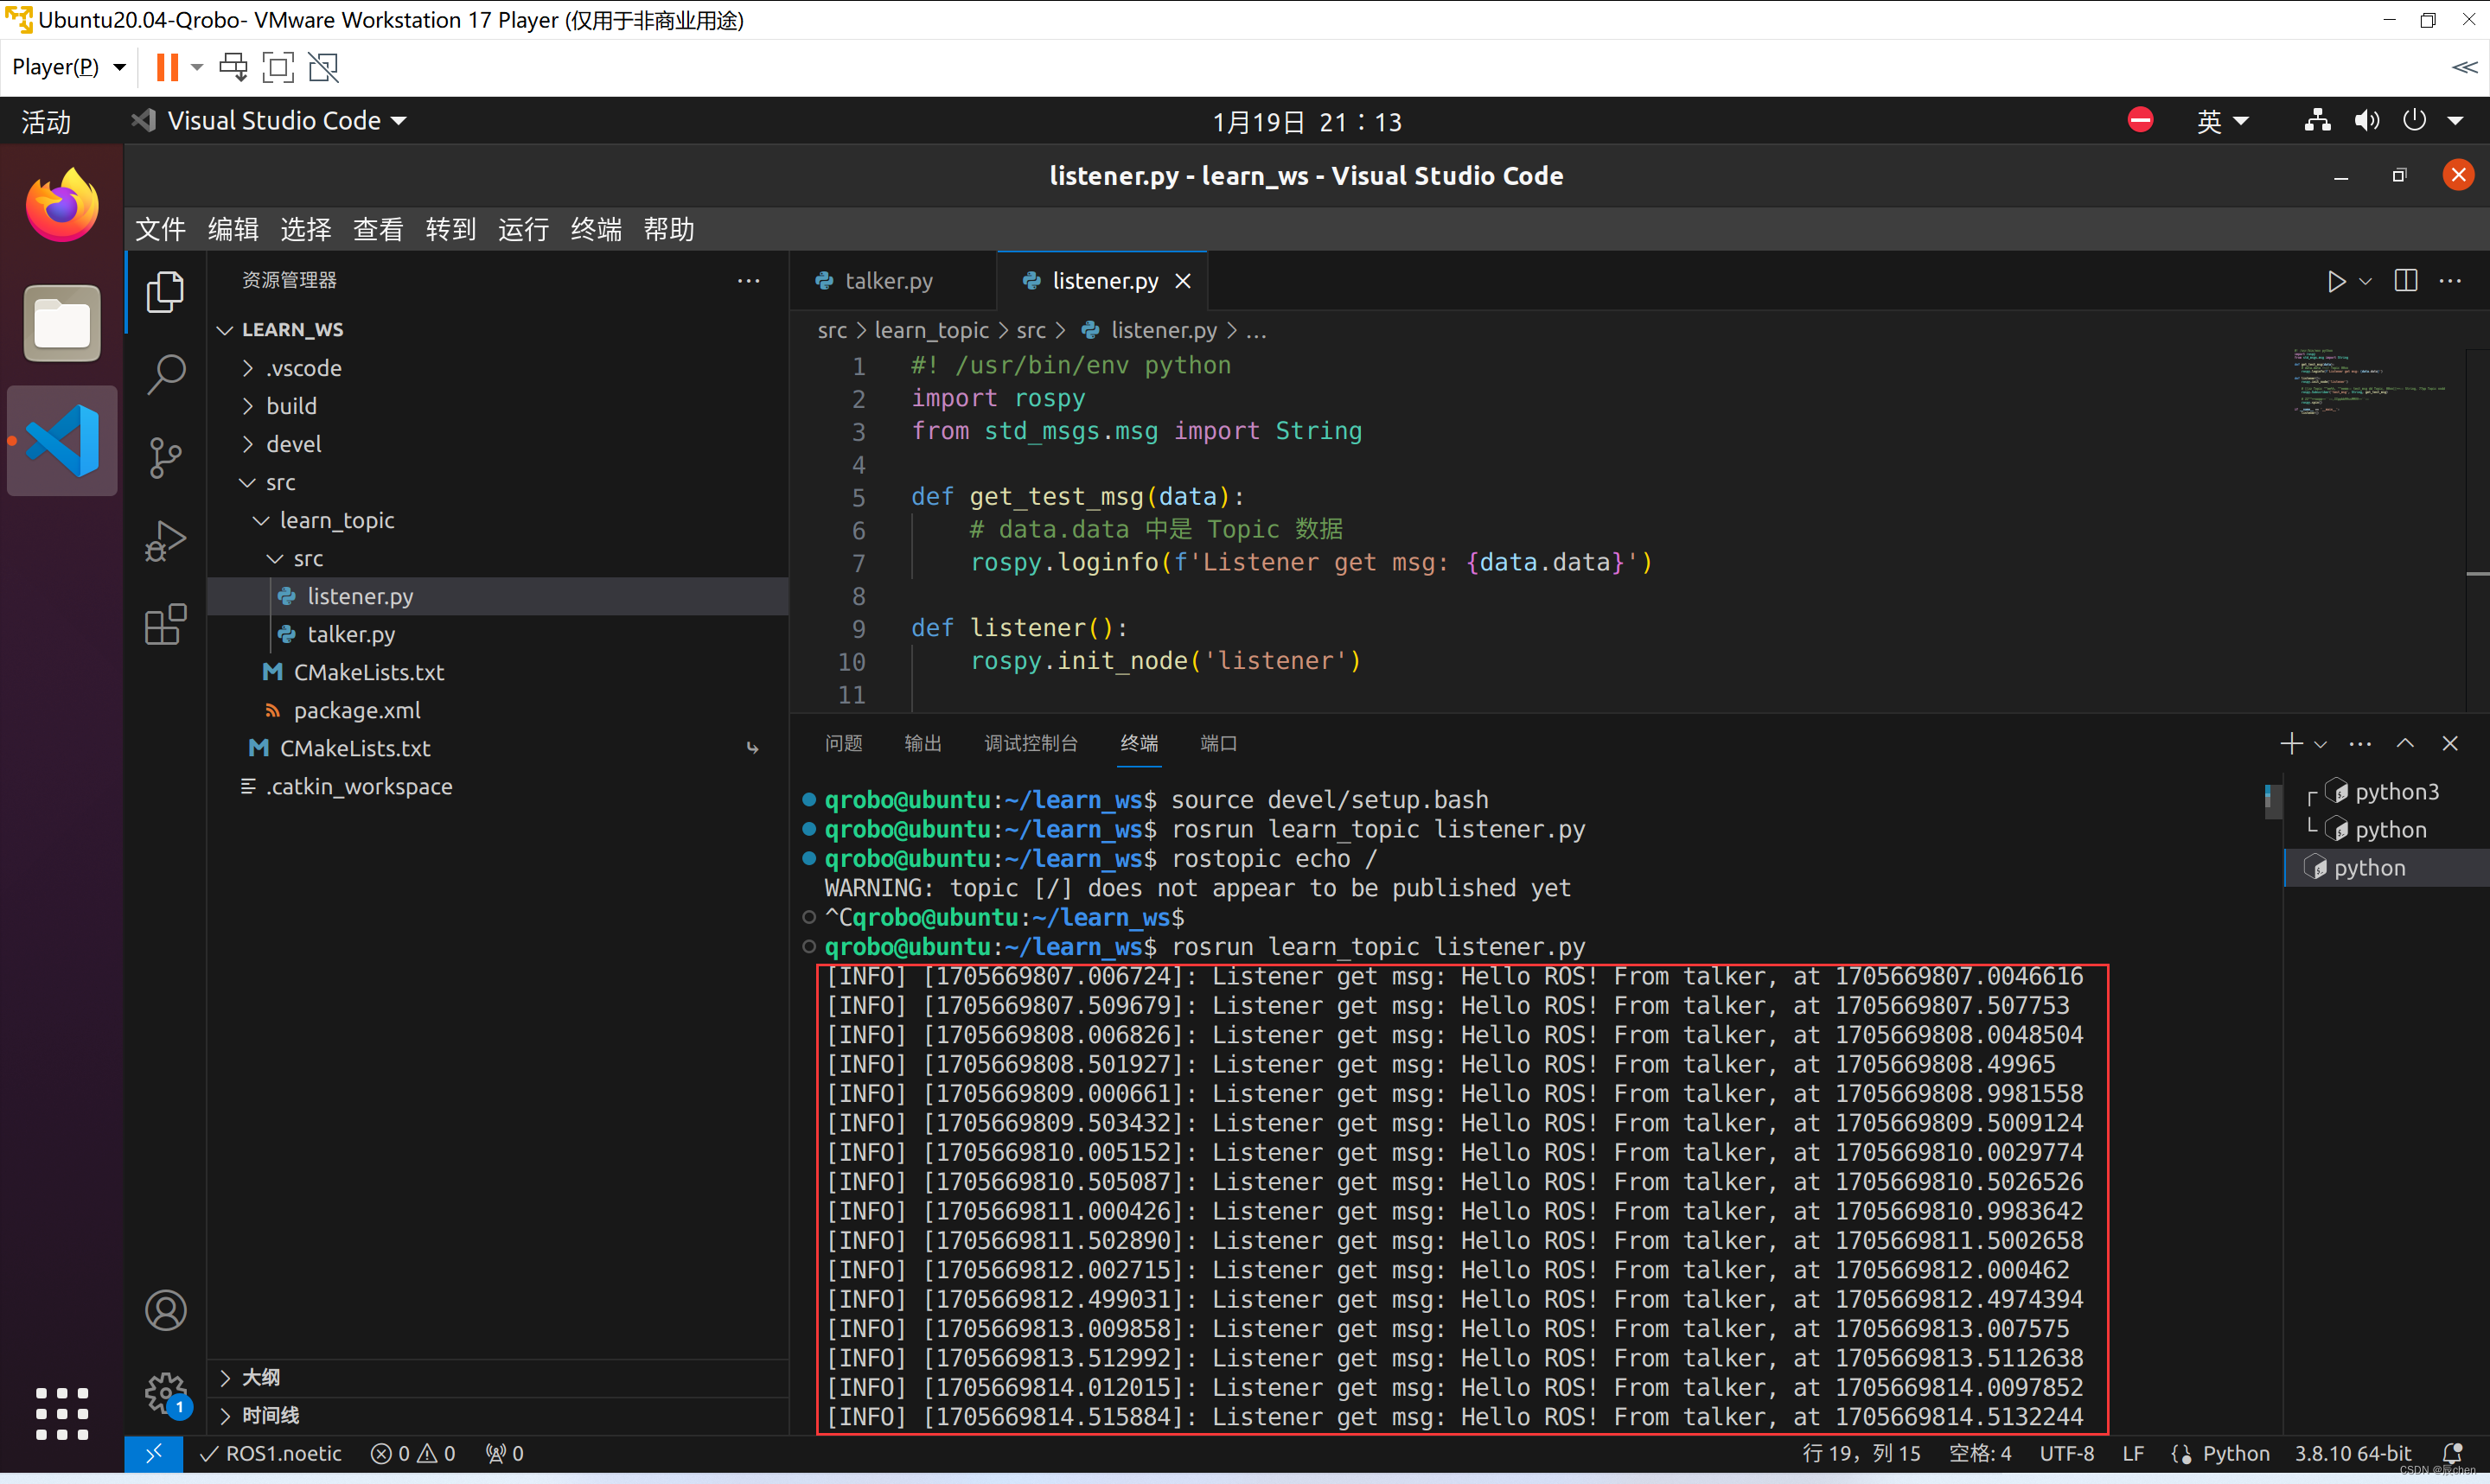Open notifications bell in status bar
The image size is (2490, 1484).
pyautogui.click(x=2452, y=1453)
